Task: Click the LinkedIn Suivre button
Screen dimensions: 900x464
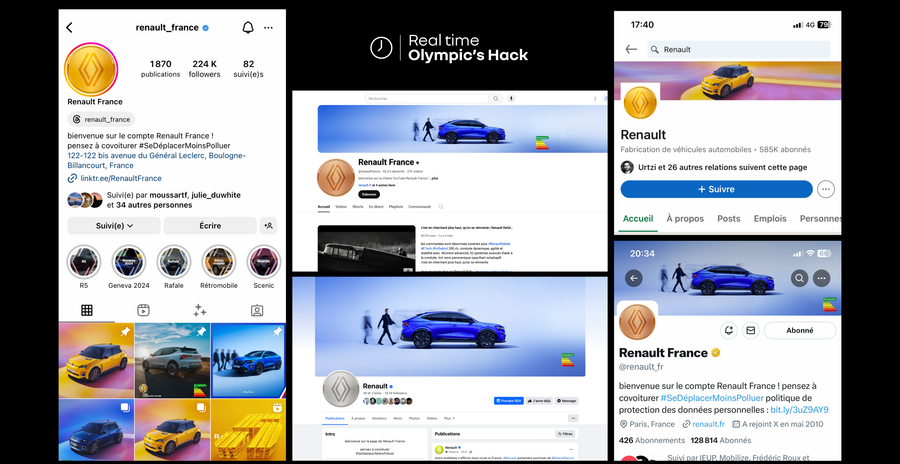Action: 716,189
